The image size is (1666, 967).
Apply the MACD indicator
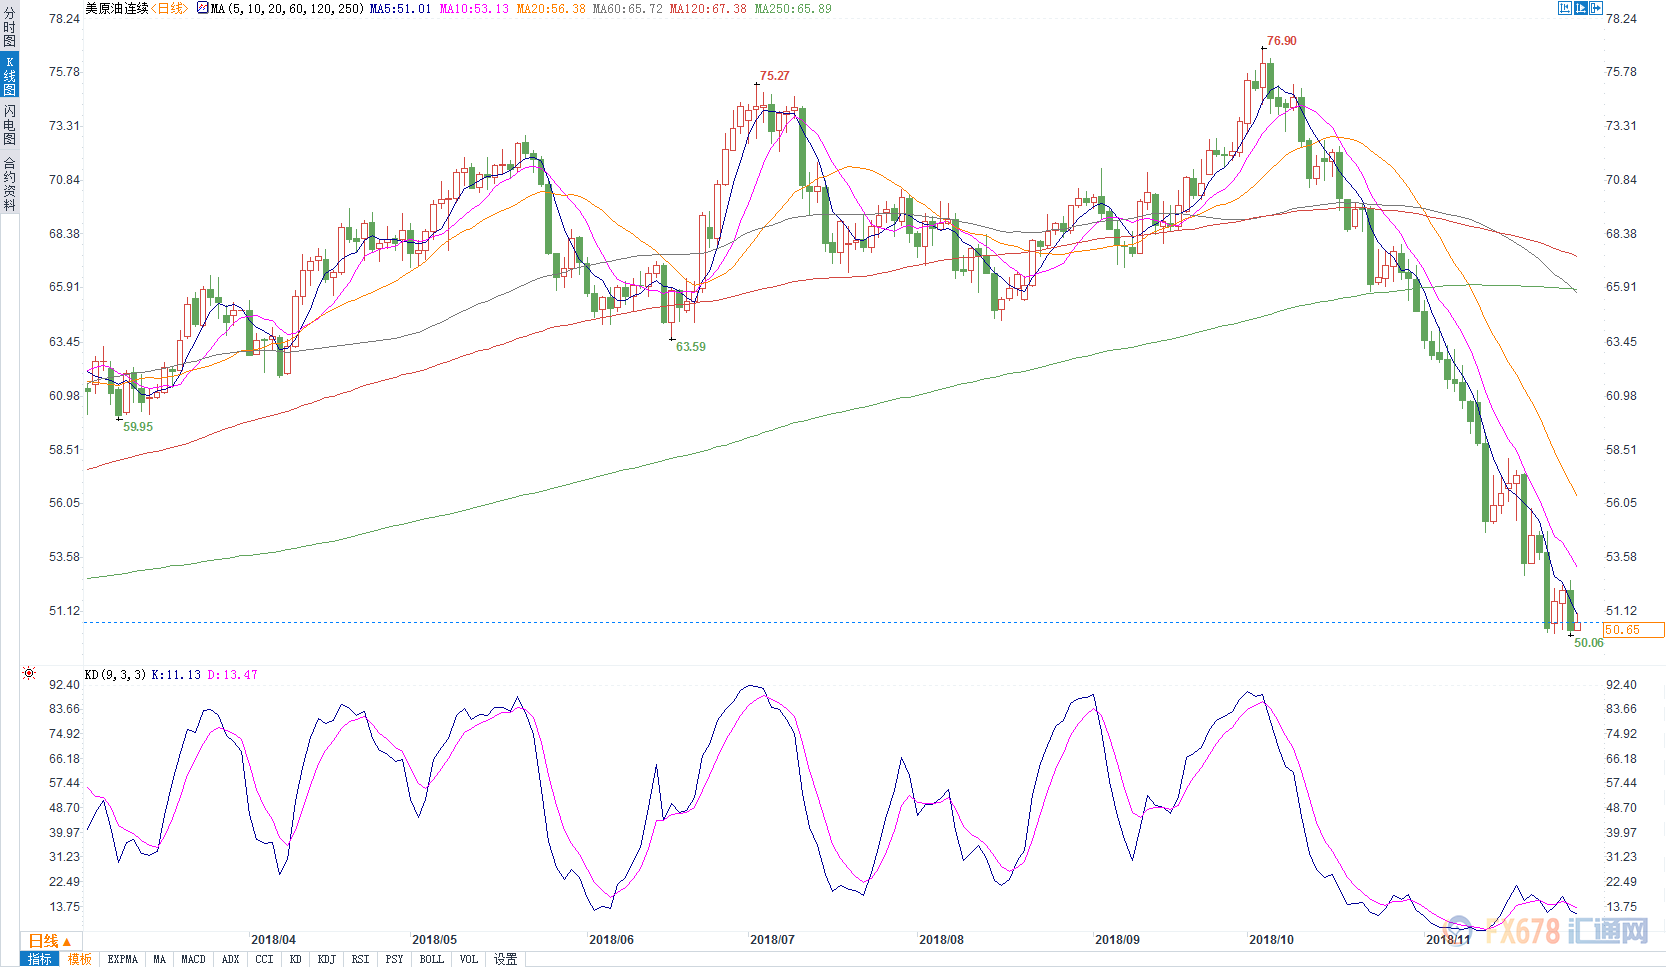pyautogui.click(x=193, y=959)
